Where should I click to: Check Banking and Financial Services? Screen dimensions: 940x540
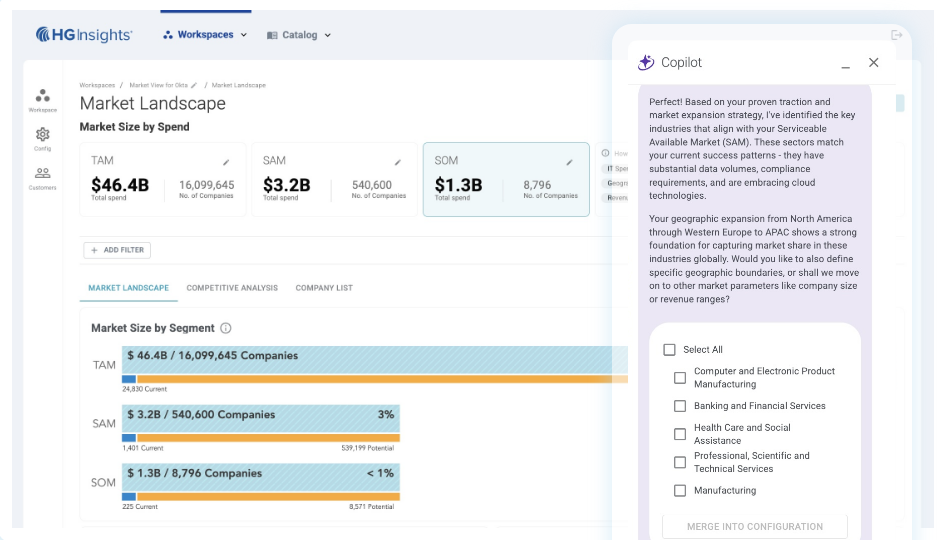click(x=680, y=406)
